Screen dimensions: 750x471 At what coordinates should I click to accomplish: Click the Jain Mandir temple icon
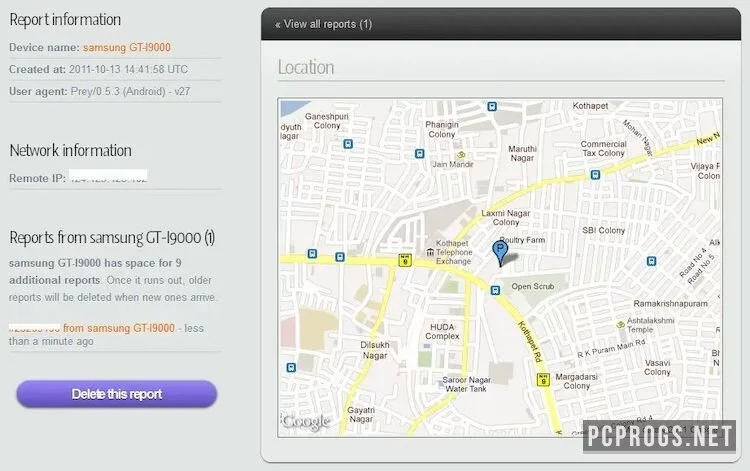[x=462, y=154]
